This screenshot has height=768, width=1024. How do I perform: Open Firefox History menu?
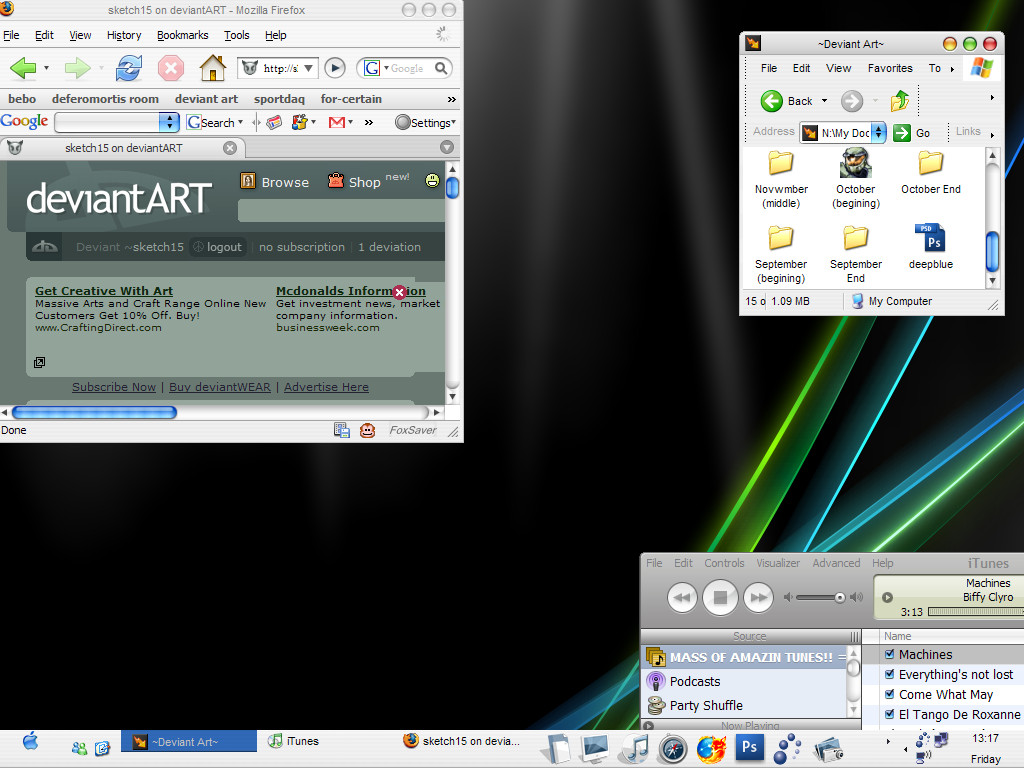click(x=124, y=35)
